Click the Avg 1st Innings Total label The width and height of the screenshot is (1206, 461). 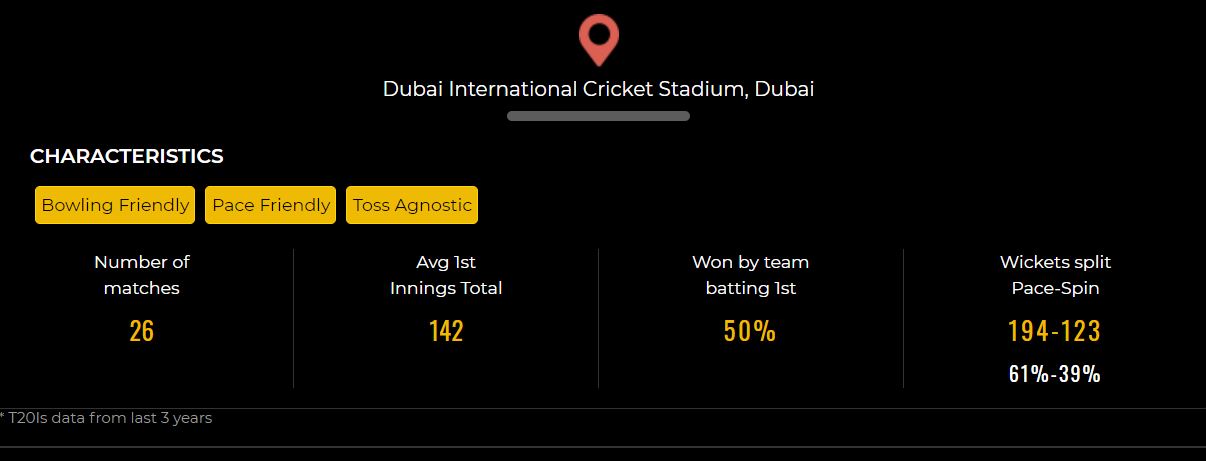[446, 275]
